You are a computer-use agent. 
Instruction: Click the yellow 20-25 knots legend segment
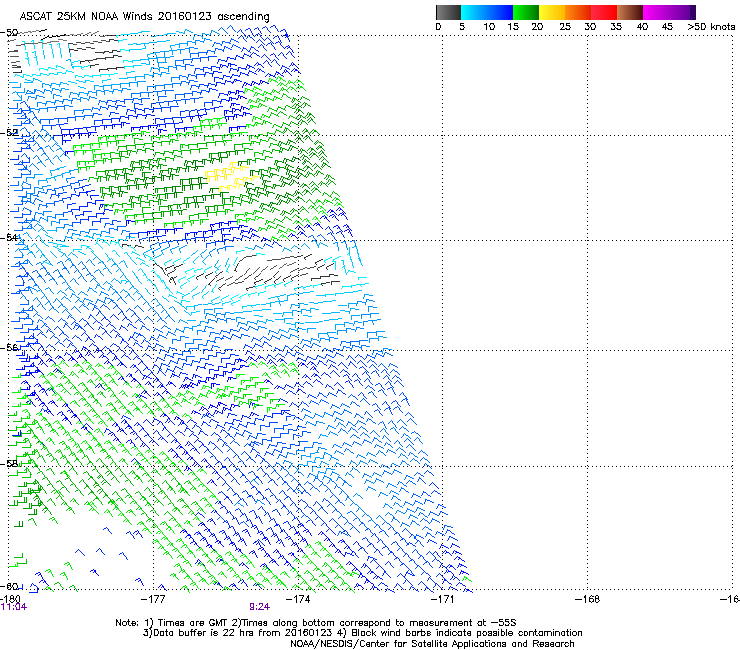[x=552, y=12]
